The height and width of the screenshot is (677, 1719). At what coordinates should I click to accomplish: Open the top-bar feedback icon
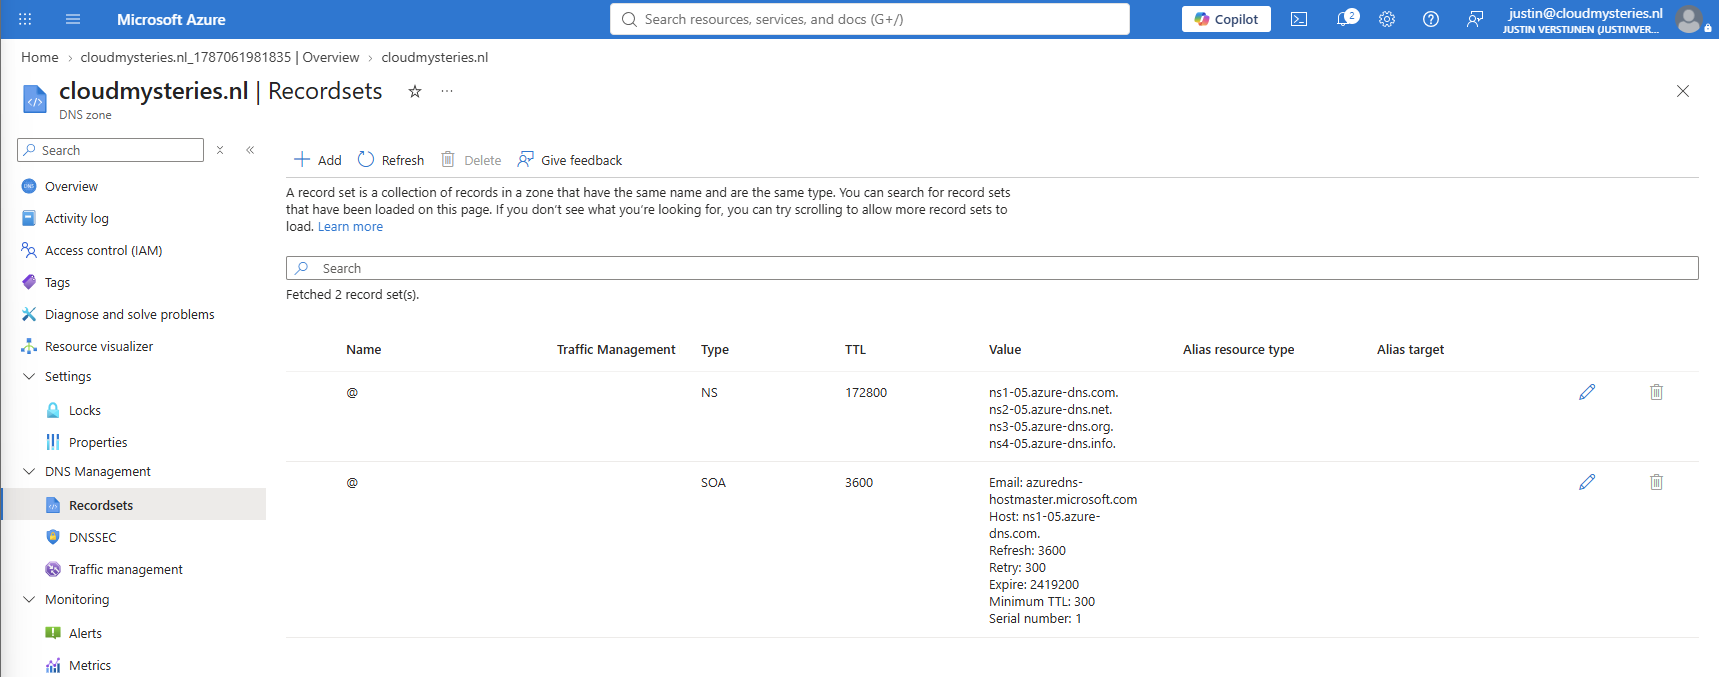1475,19
